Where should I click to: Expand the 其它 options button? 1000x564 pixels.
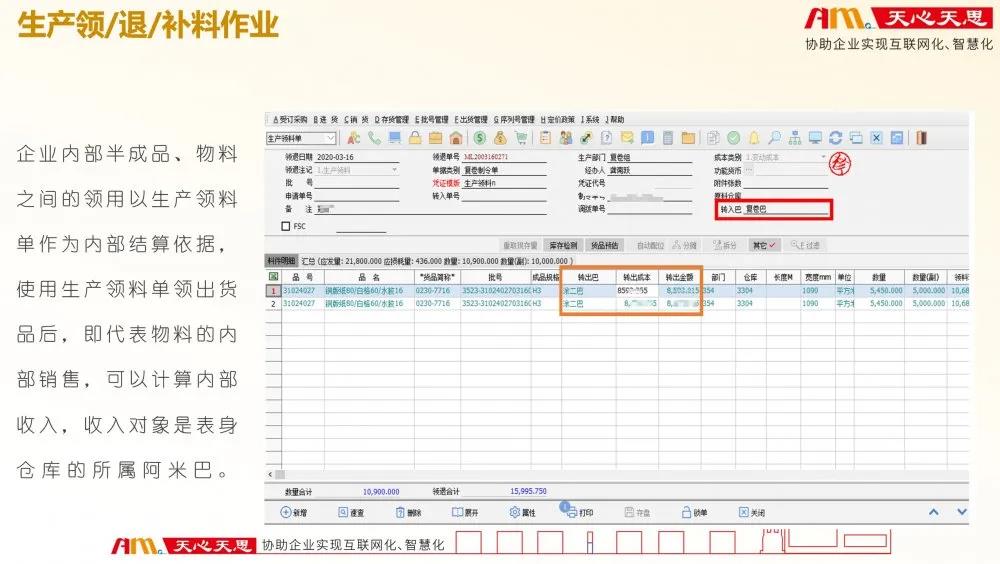pos(763,245)
